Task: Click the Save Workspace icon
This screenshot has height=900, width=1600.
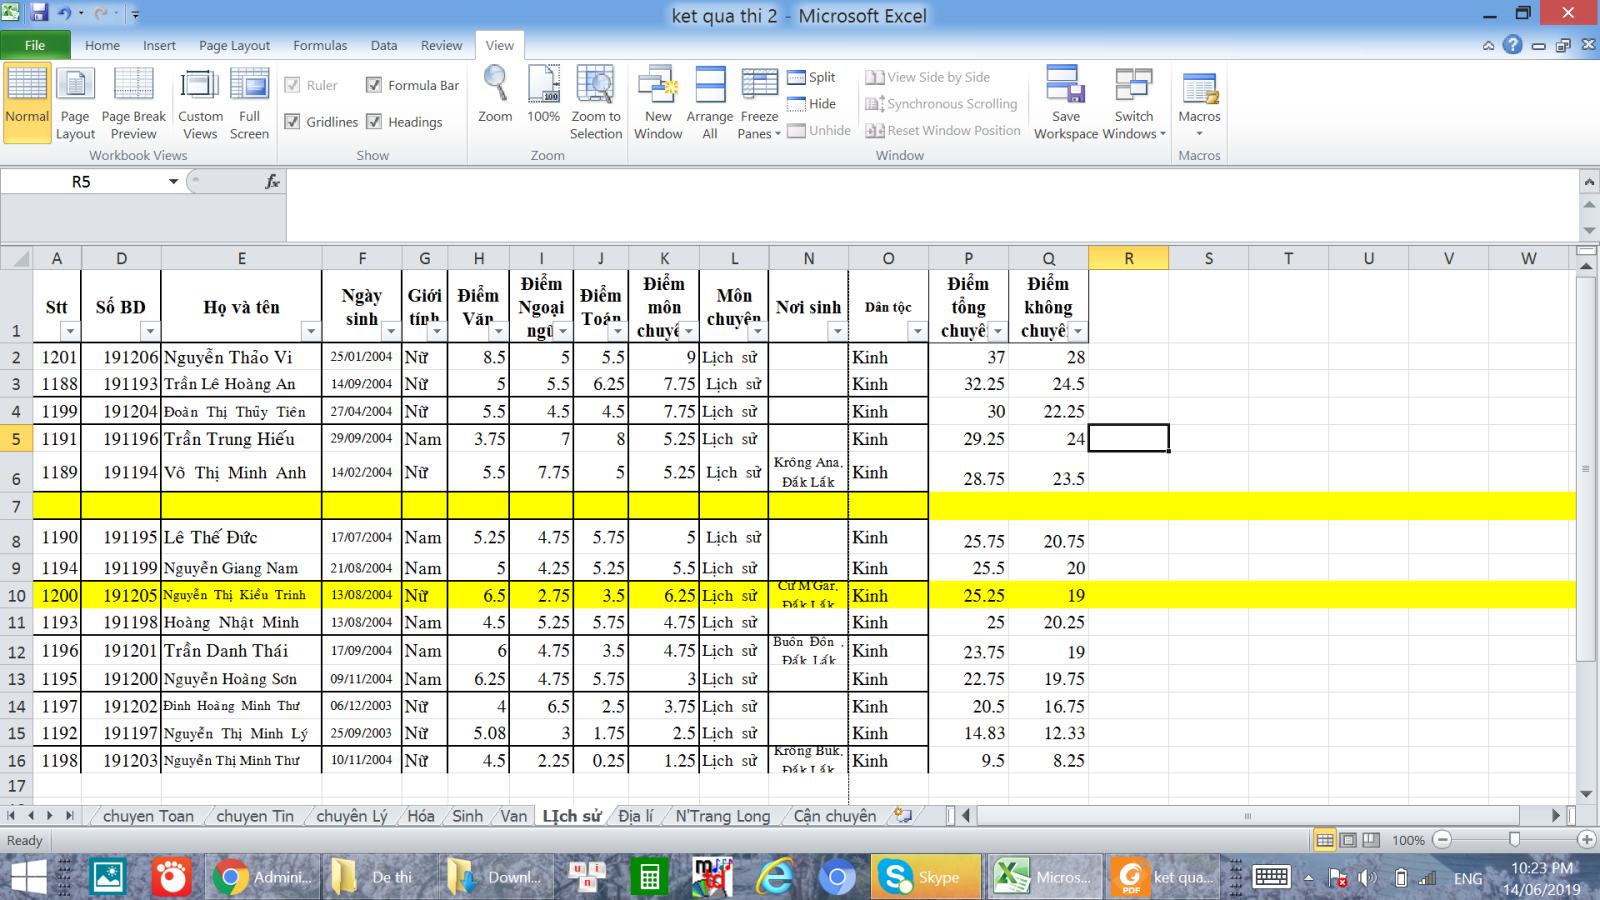Action: (1065, 86)
